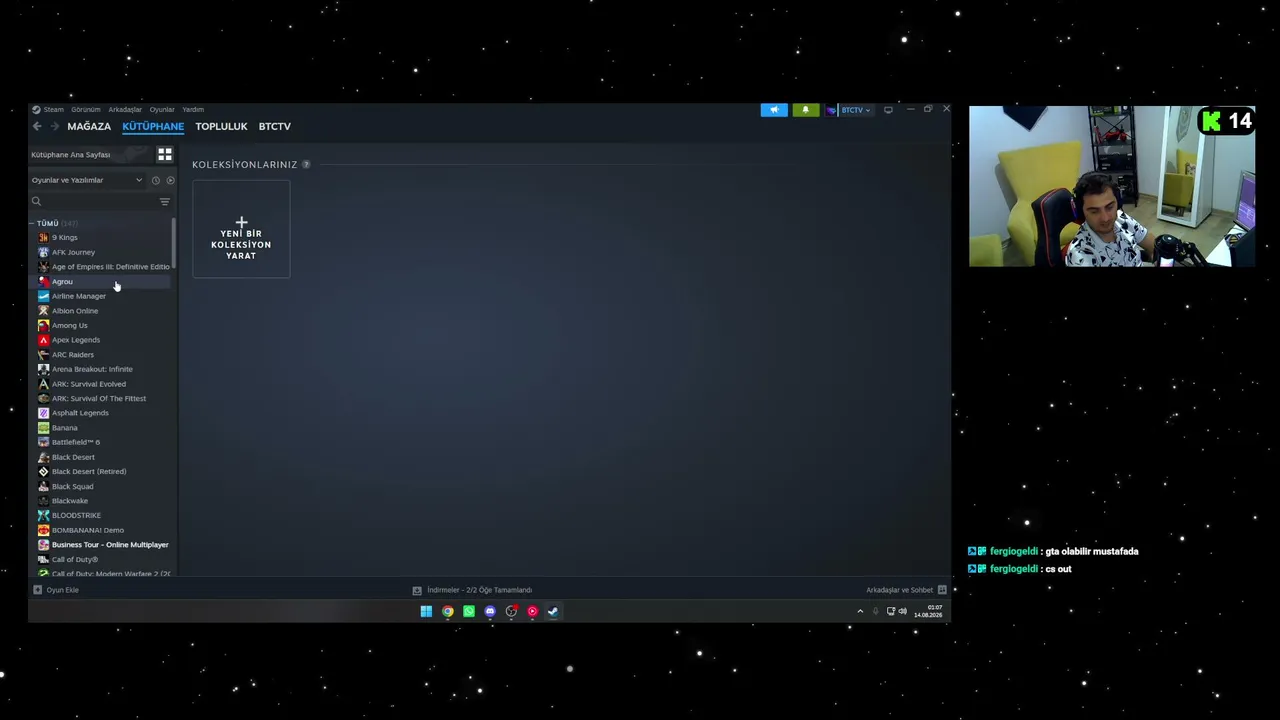Image resolution: width=1280 pixels, height=720 pixels.
Task: Switch to the MAĞAZA tab
Action: click(x=89, y=127)
